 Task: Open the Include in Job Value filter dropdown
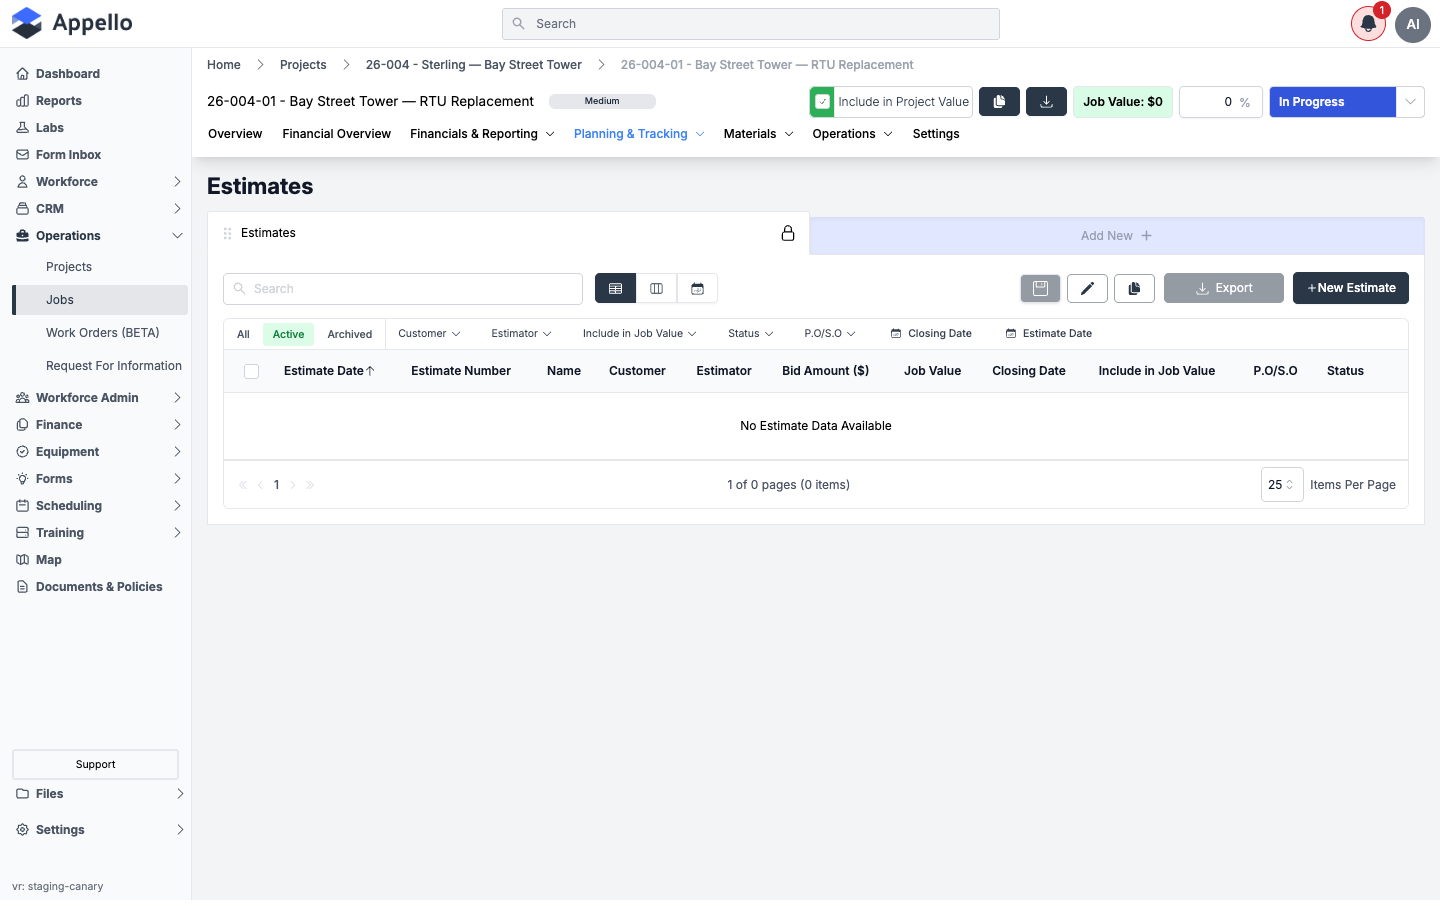coord(639,334)
